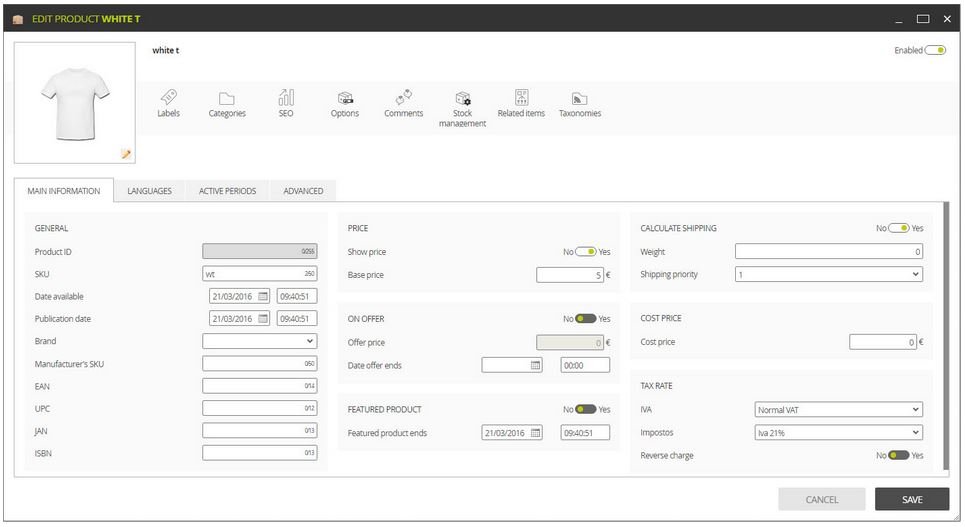
Task: Switch to the Main Information tab
Action: (64, 191)
